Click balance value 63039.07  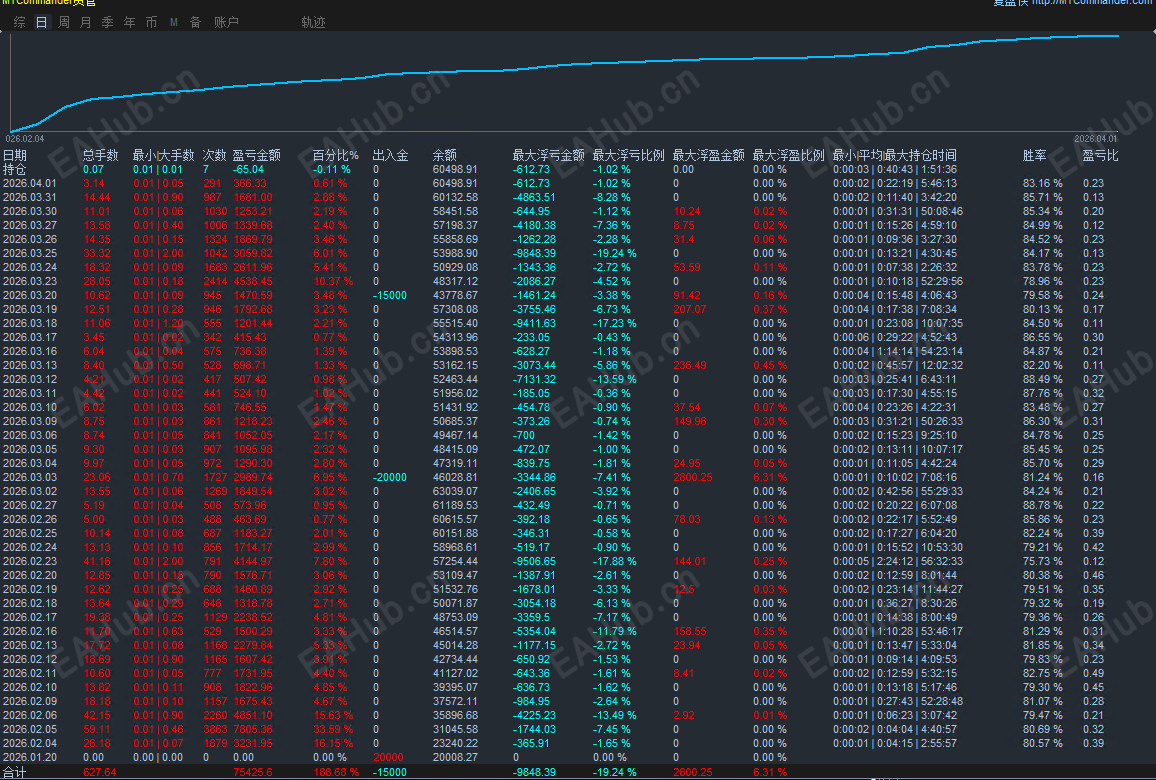455,491
